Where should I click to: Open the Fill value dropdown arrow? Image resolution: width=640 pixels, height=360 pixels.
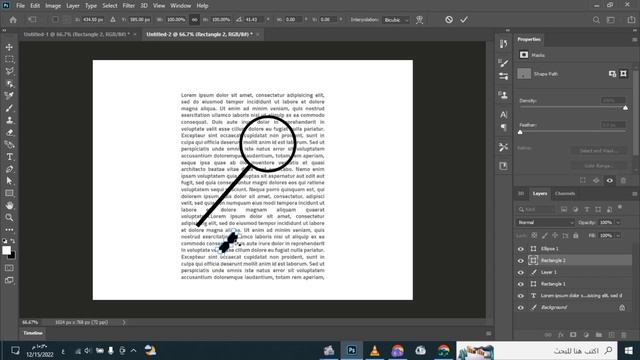[x=618, y=236]
